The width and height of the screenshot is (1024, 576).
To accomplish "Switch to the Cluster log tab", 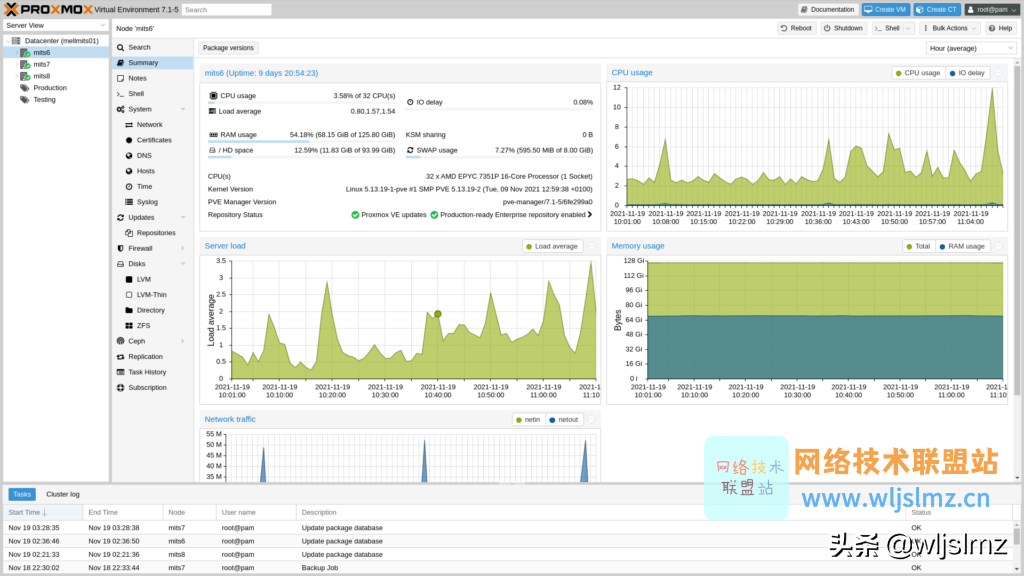I will click(63, 494).
